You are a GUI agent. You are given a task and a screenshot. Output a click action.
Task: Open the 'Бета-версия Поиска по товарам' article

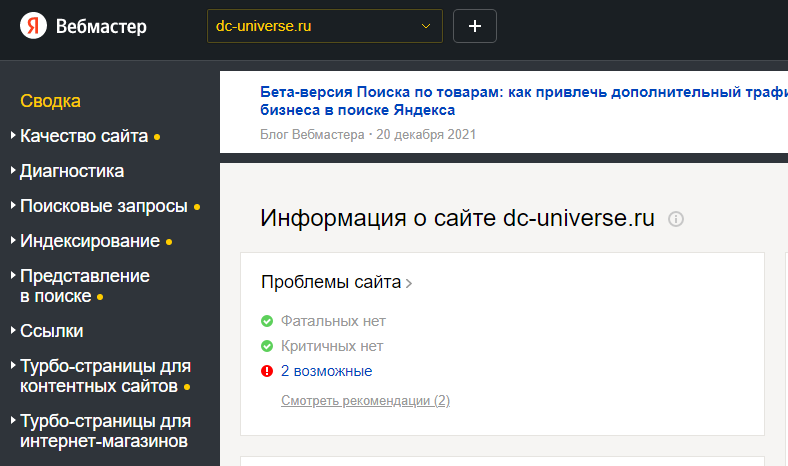point(524,101)
